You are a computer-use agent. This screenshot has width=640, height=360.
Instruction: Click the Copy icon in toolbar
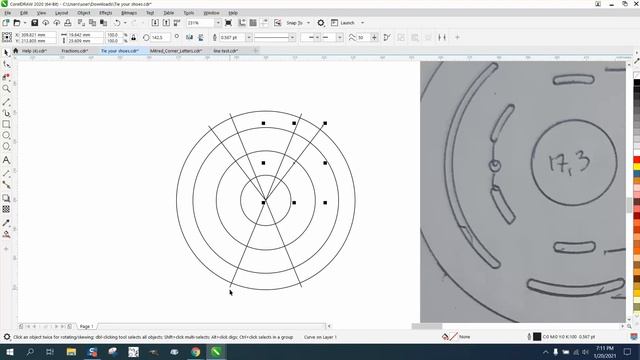click(x=93, y=23)
